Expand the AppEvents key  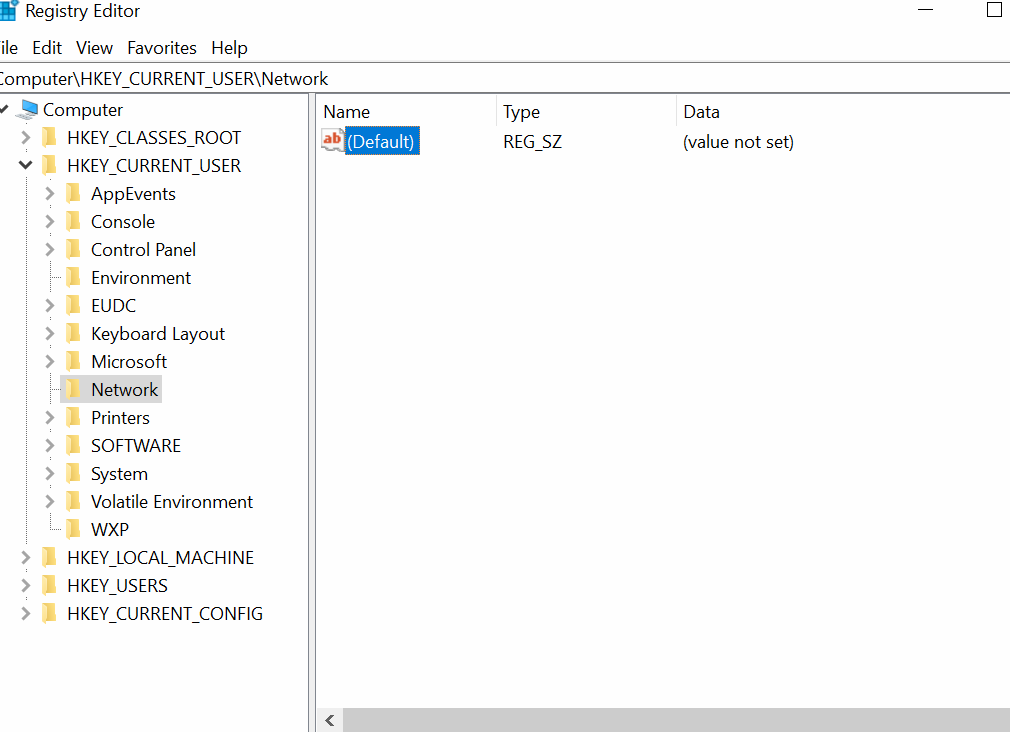[x=50, y=193]
